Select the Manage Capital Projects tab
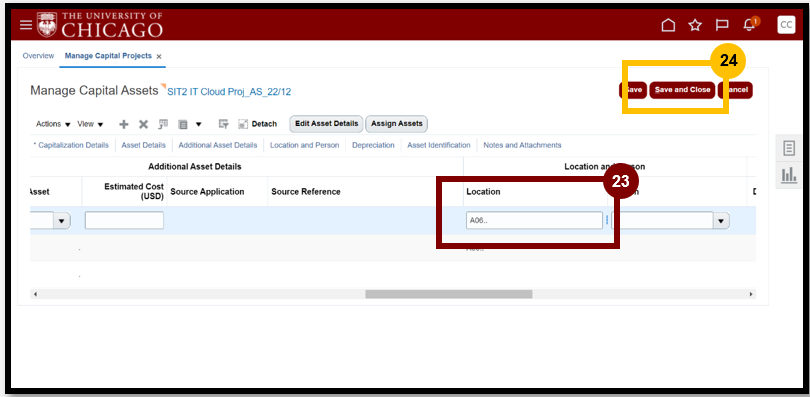This screenshot has height=397, width=810. (x=108, y=56)
